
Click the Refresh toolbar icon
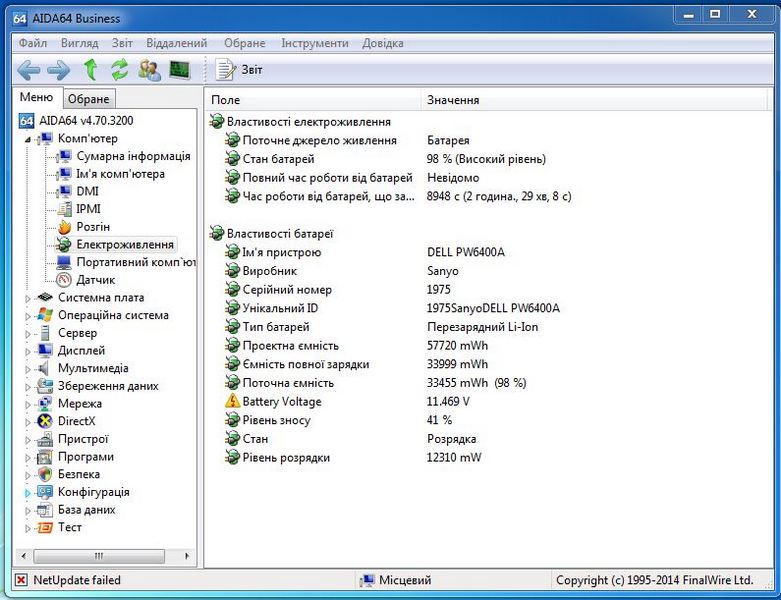[x=120, y=70]
